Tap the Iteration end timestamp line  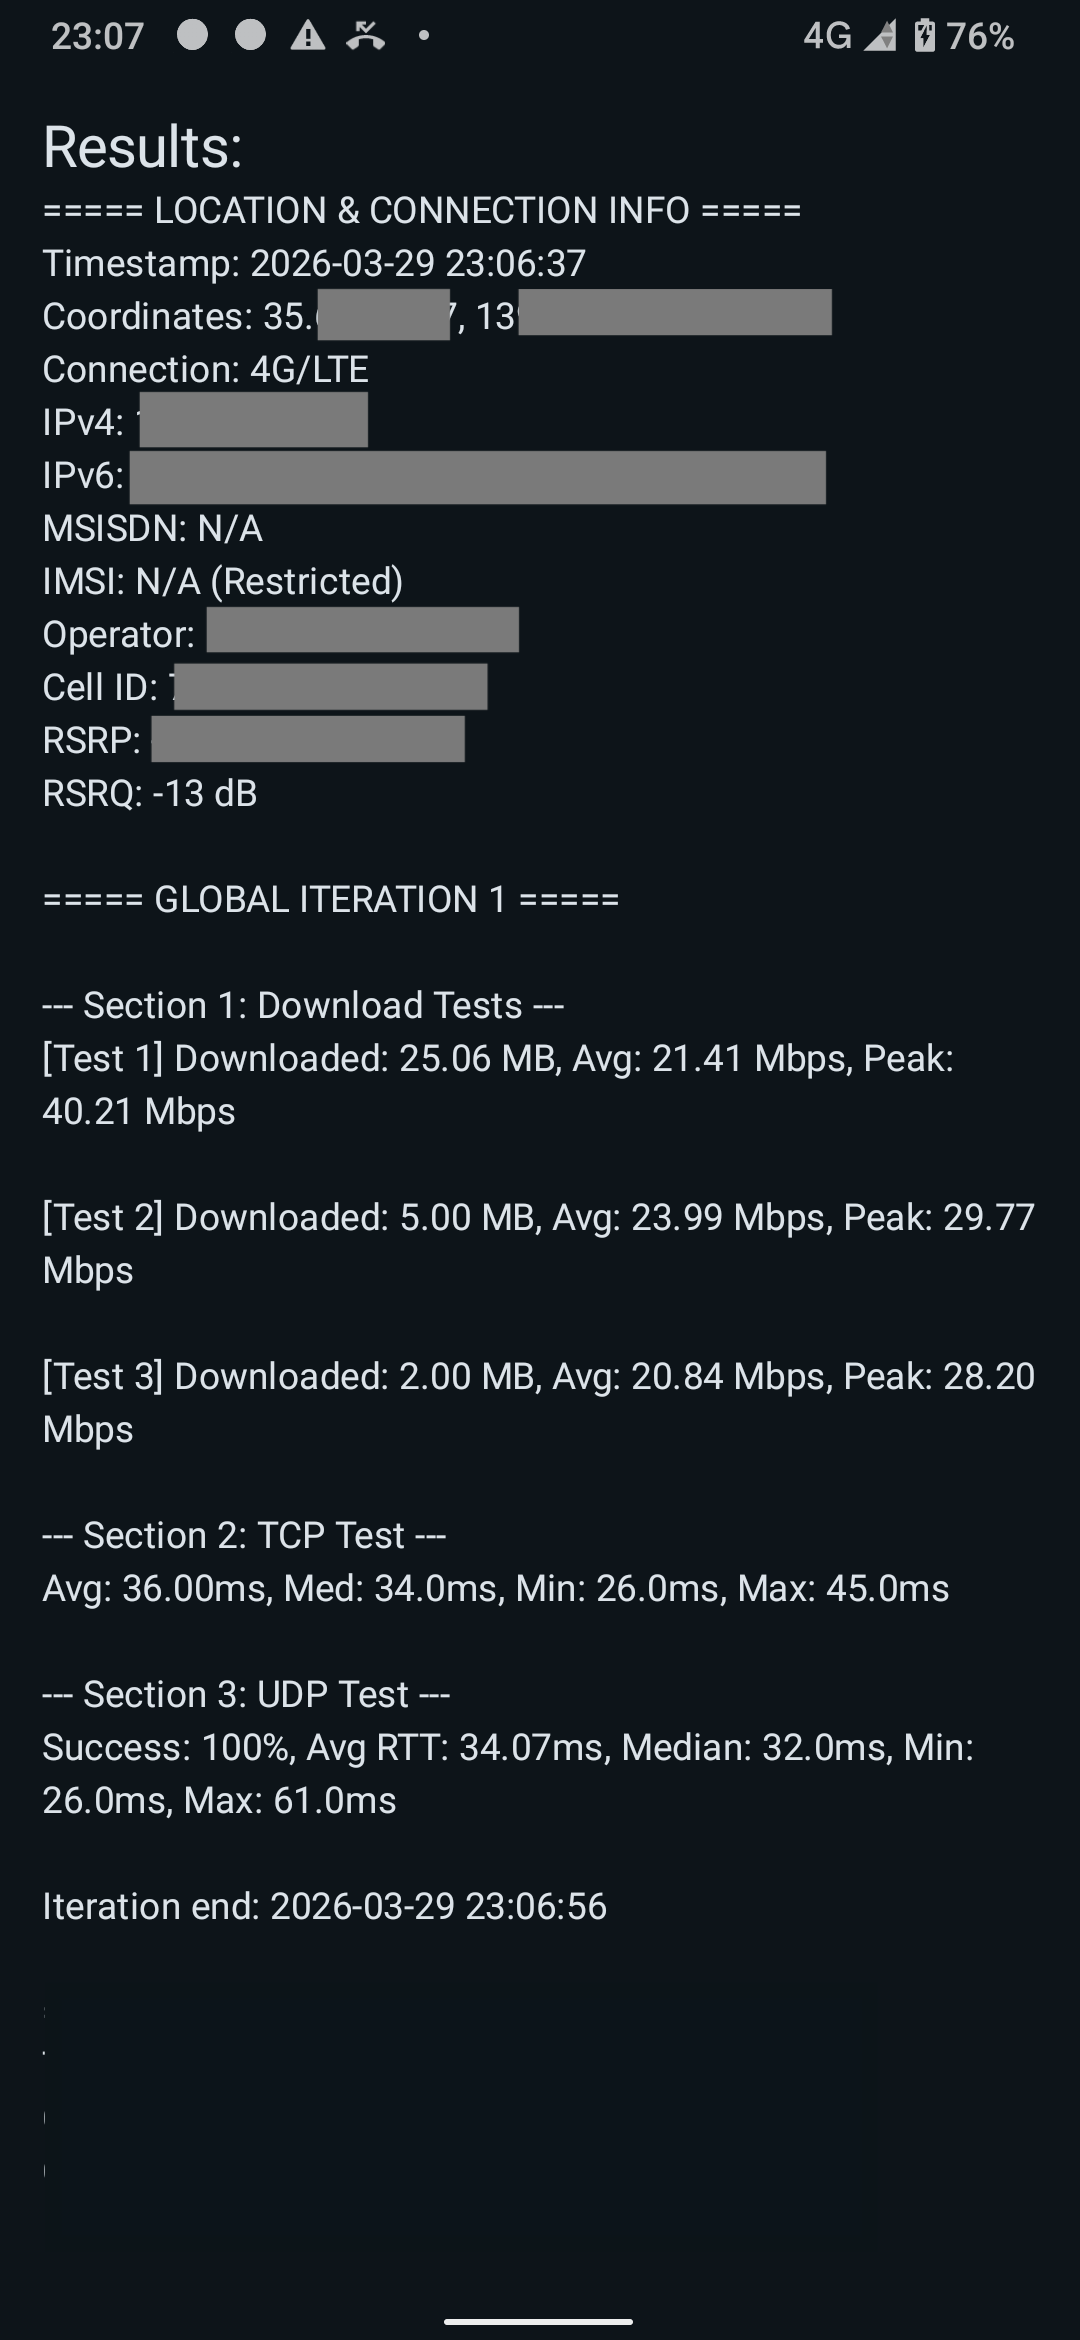(324, 1906)
